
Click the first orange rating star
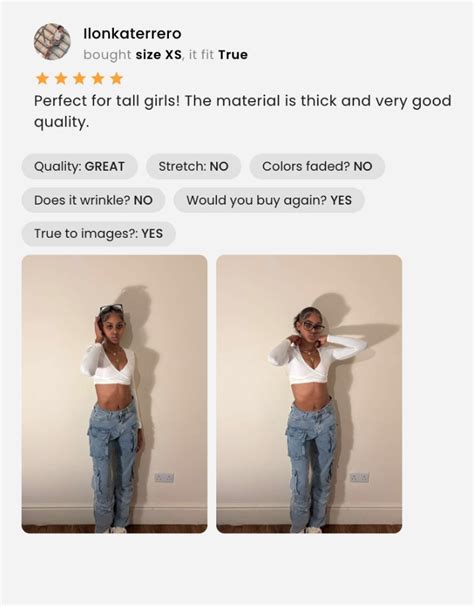click(x=42, y=78)
